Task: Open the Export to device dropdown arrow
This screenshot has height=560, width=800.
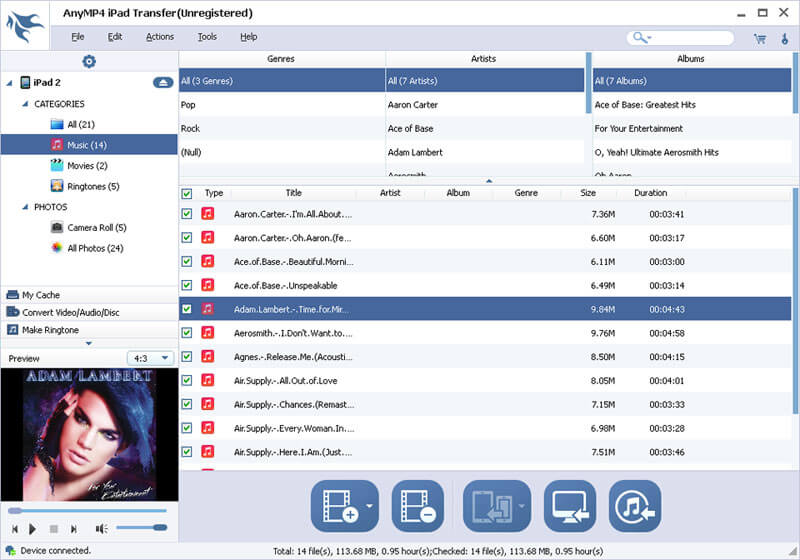Action: [522, 506]
